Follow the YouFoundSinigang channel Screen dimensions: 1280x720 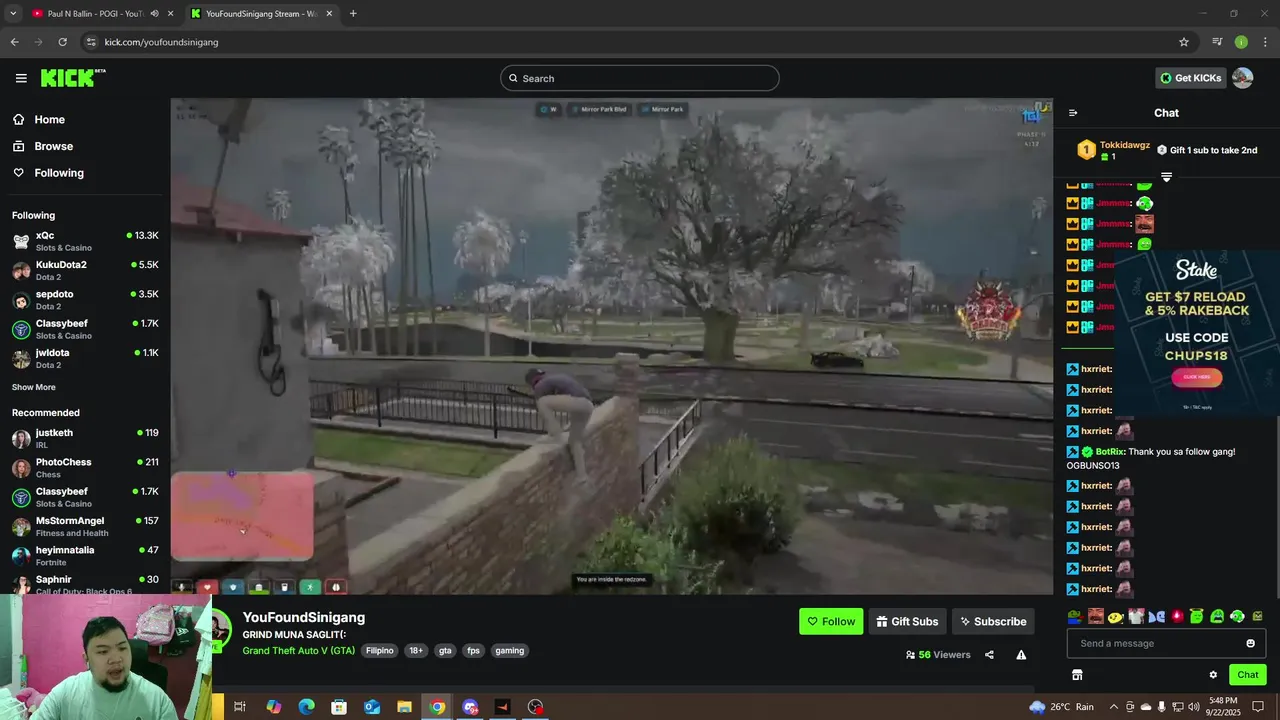pyautogui.click(x=831, y=621)
